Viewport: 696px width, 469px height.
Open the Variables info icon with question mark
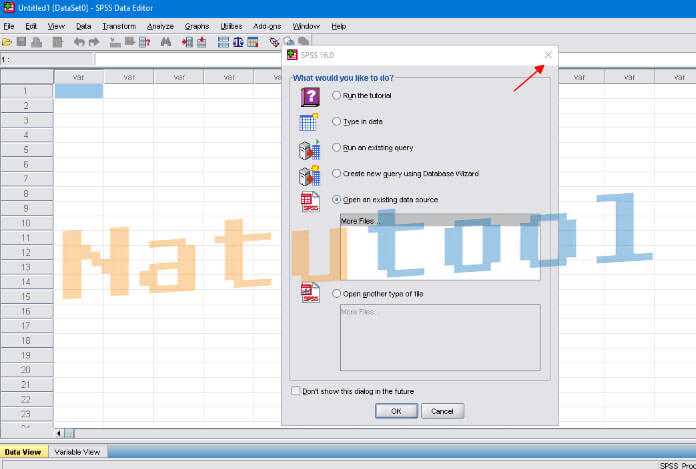(x=145, y=43)
